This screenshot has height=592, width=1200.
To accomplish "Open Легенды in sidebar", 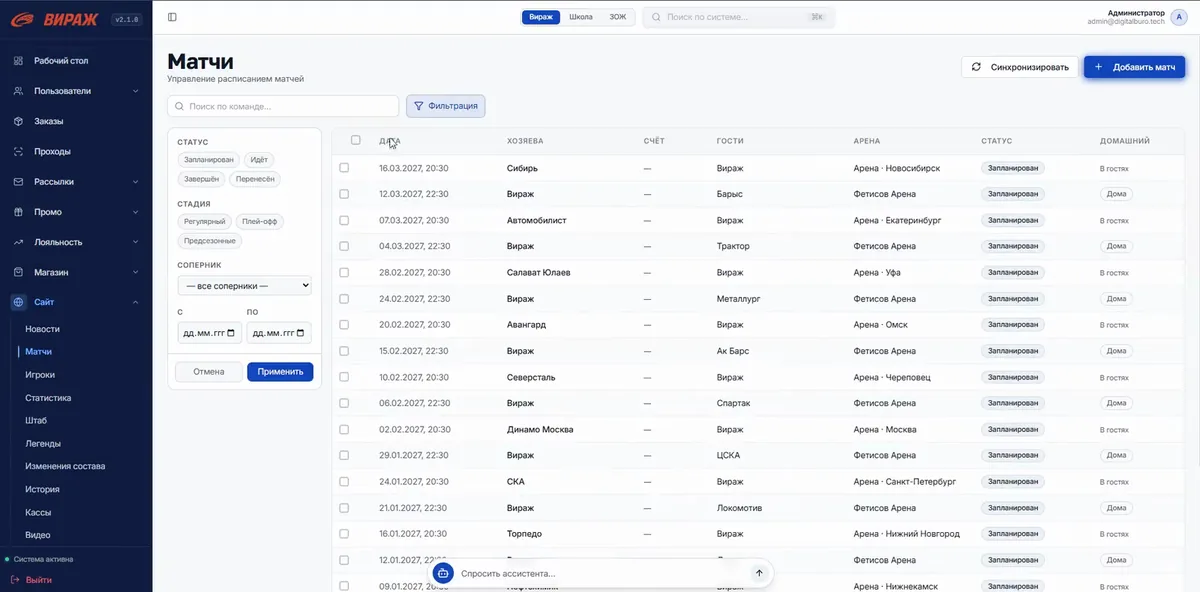I will 43,443.
